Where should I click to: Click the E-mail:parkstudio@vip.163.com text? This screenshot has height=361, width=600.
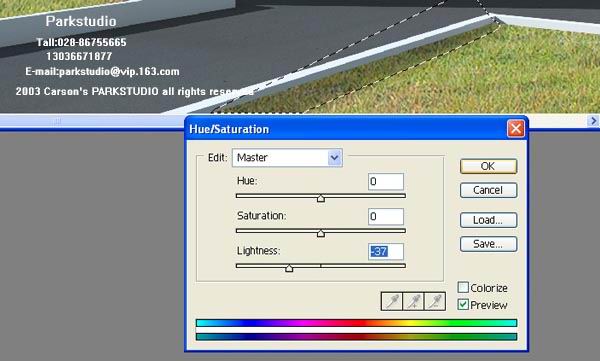[102, 72]
